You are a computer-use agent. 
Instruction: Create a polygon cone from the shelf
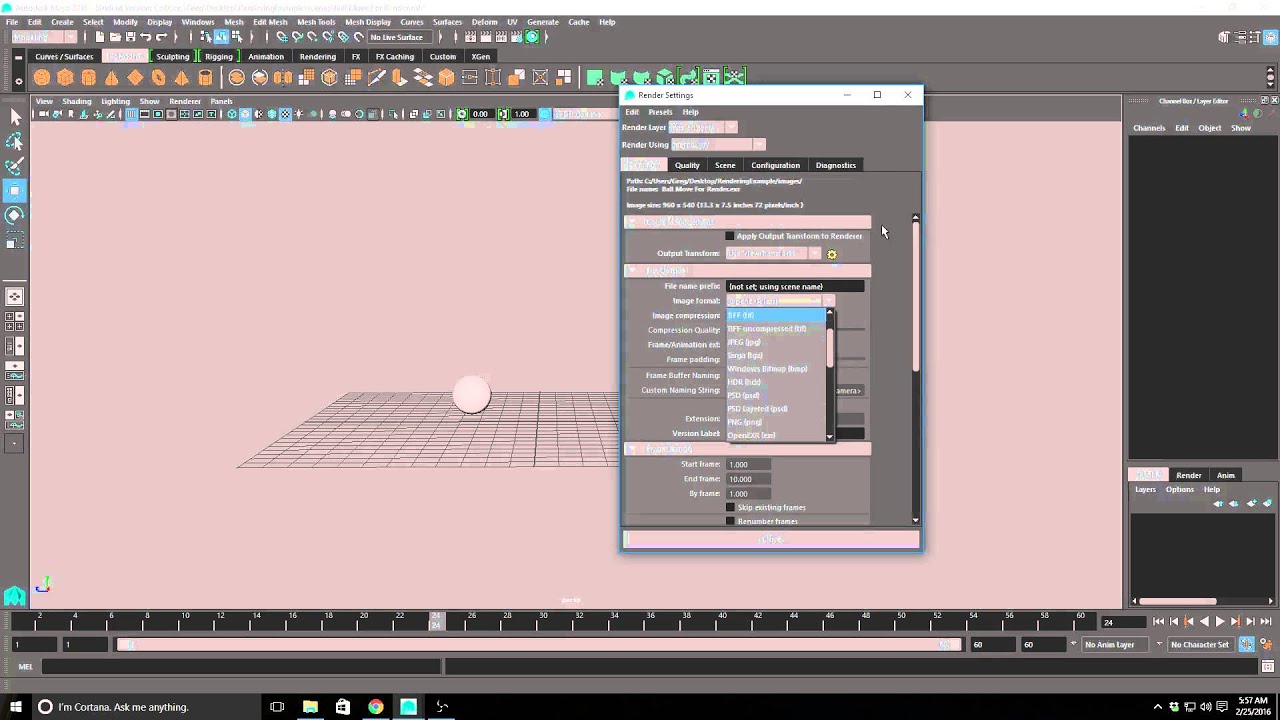click(112, 77)
